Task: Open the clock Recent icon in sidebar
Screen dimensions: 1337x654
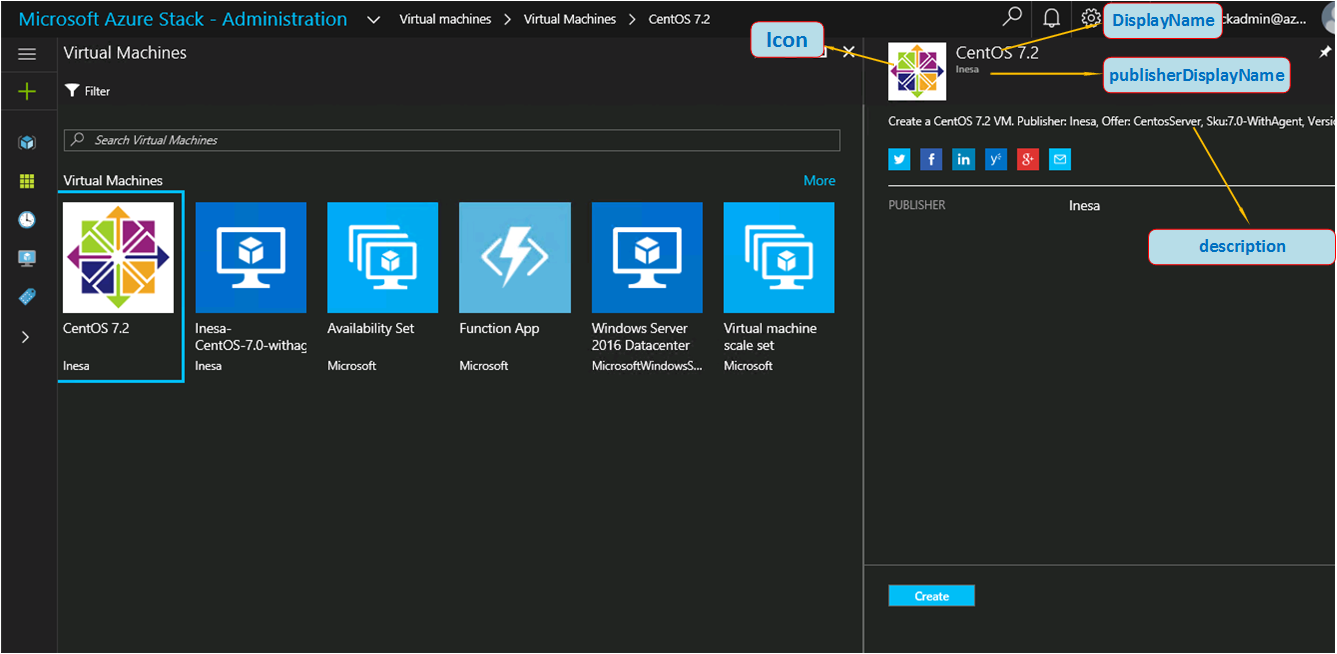Action: pos(27,220)
